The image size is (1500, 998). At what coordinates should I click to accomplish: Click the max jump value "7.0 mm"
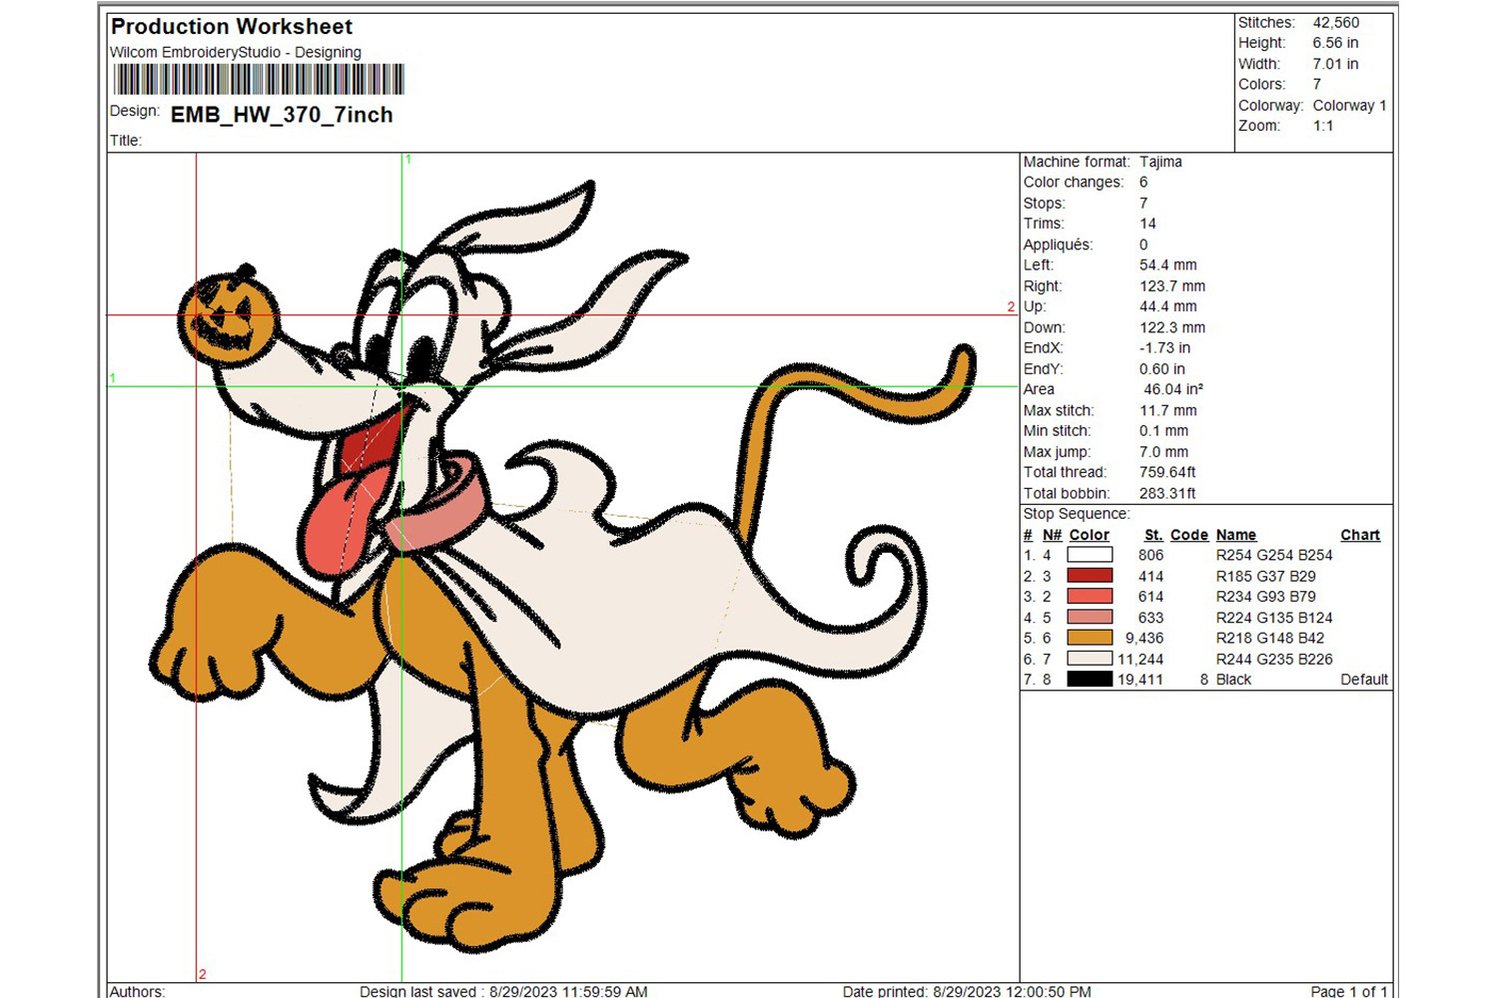(1164, 452)
